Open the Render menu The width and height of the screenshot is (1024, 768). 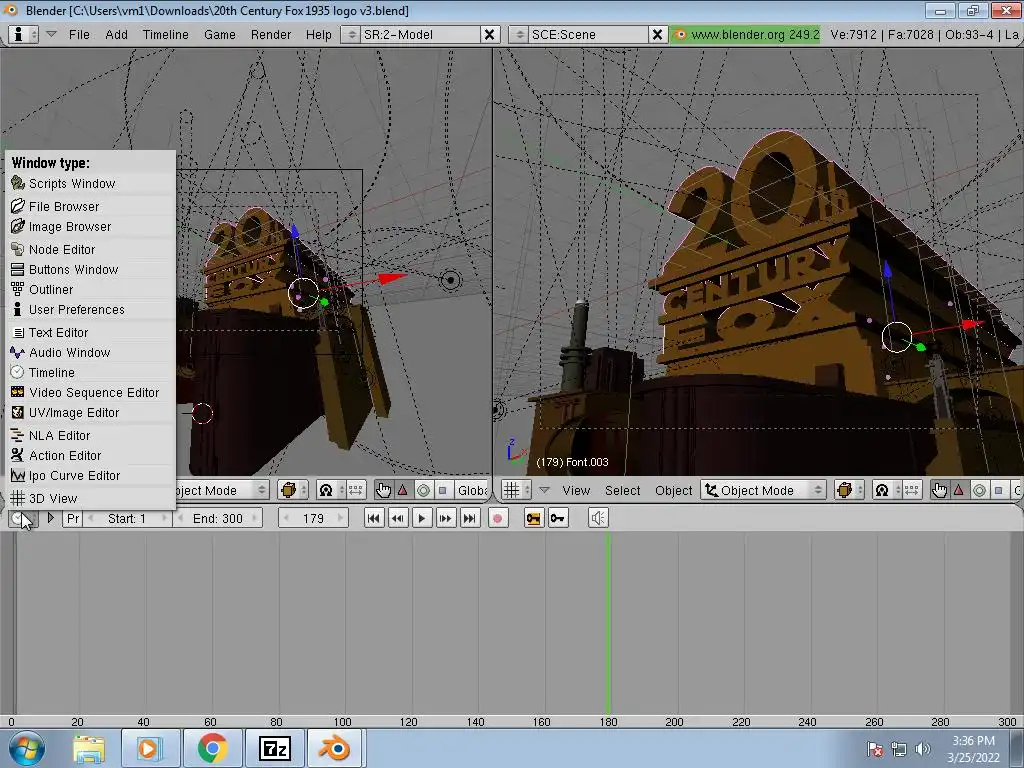tap(270, 35)
